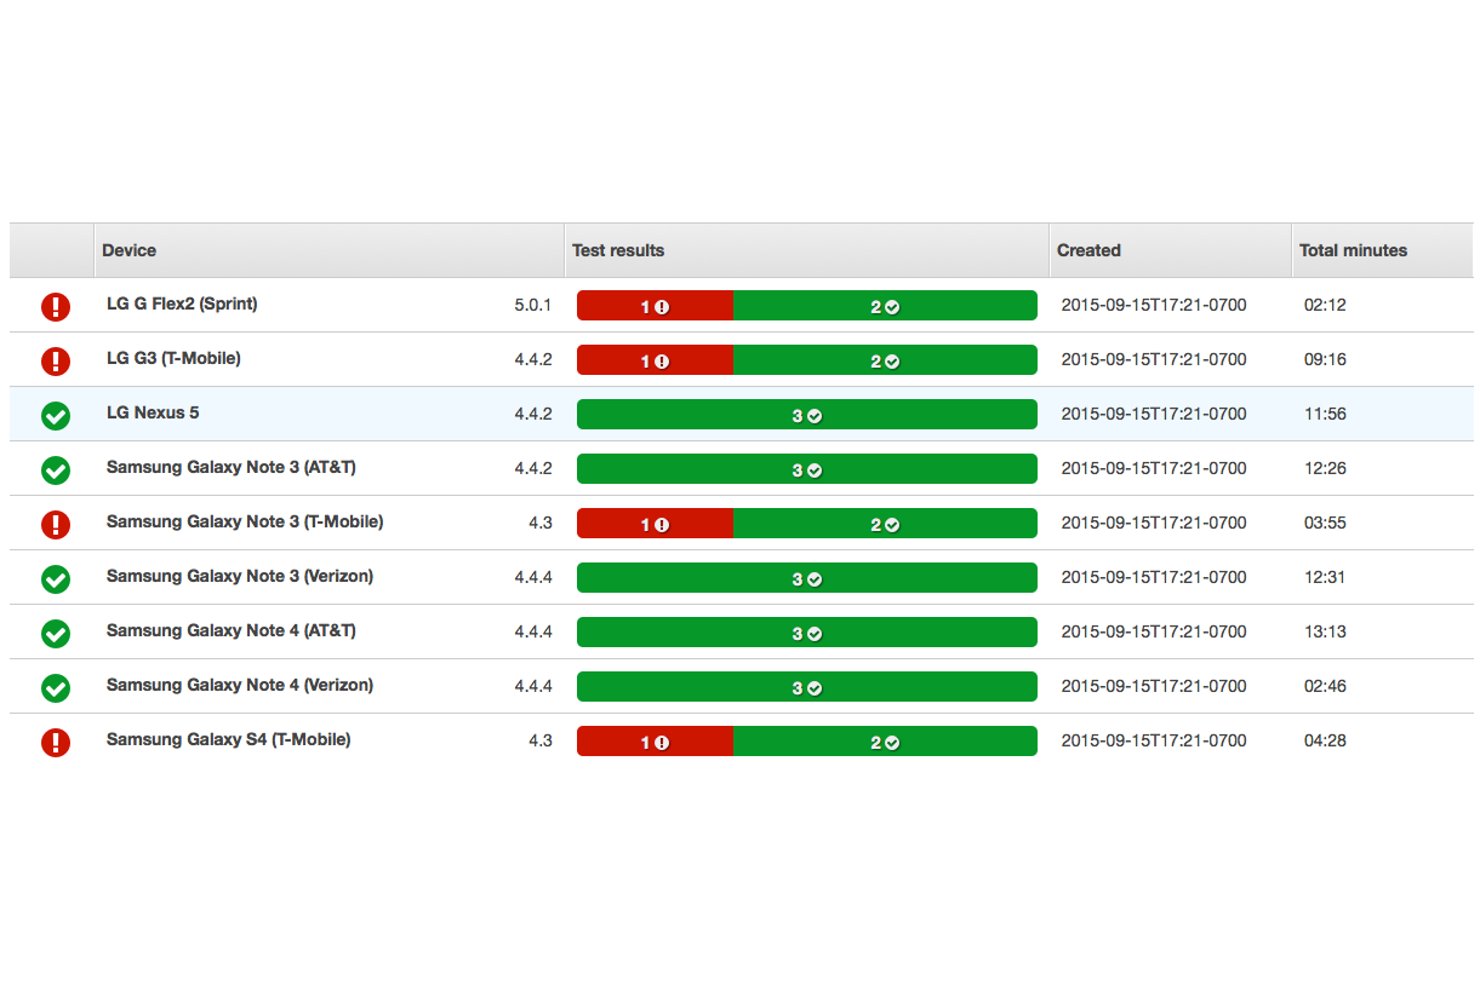Click created timestamp in Galaxy Note 4 (Verizon) row
Viewport: 1480px width, 987px height.
coord(1154,686)
